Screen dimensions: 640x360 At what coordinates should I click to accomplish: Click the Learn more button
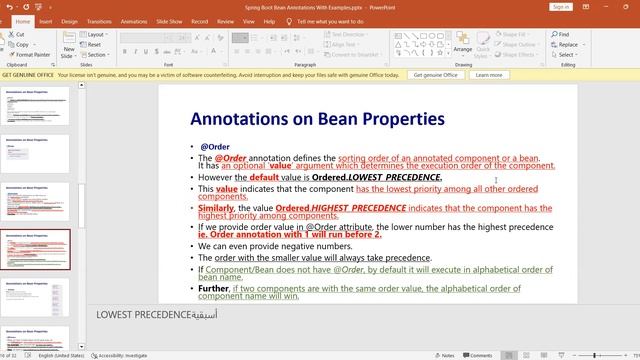click(489, 75)
